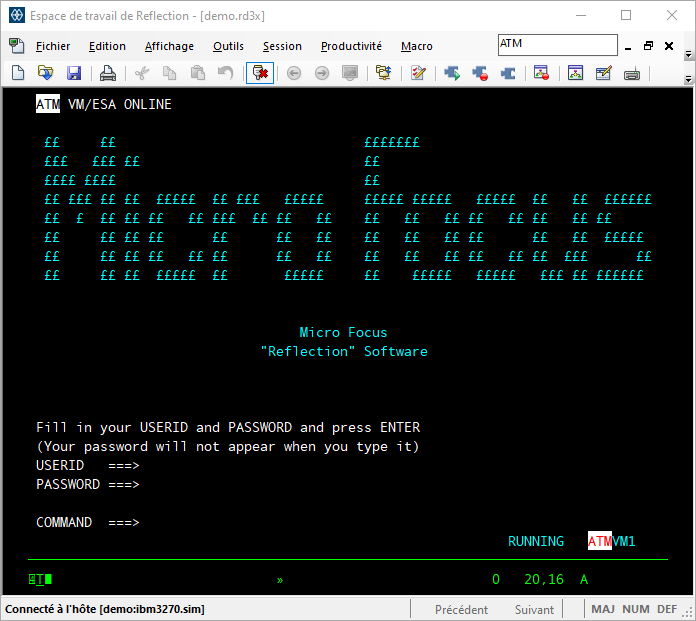Viewport: 696px width, 621px height.
Task: Click the plain blue macro icon
Action: pos(508,73)
